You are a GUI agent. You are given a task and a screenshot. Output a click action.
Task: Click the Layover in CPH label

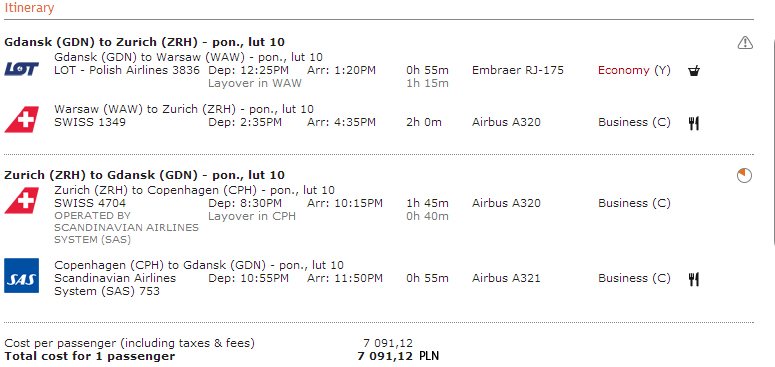(x=252, y=216)
